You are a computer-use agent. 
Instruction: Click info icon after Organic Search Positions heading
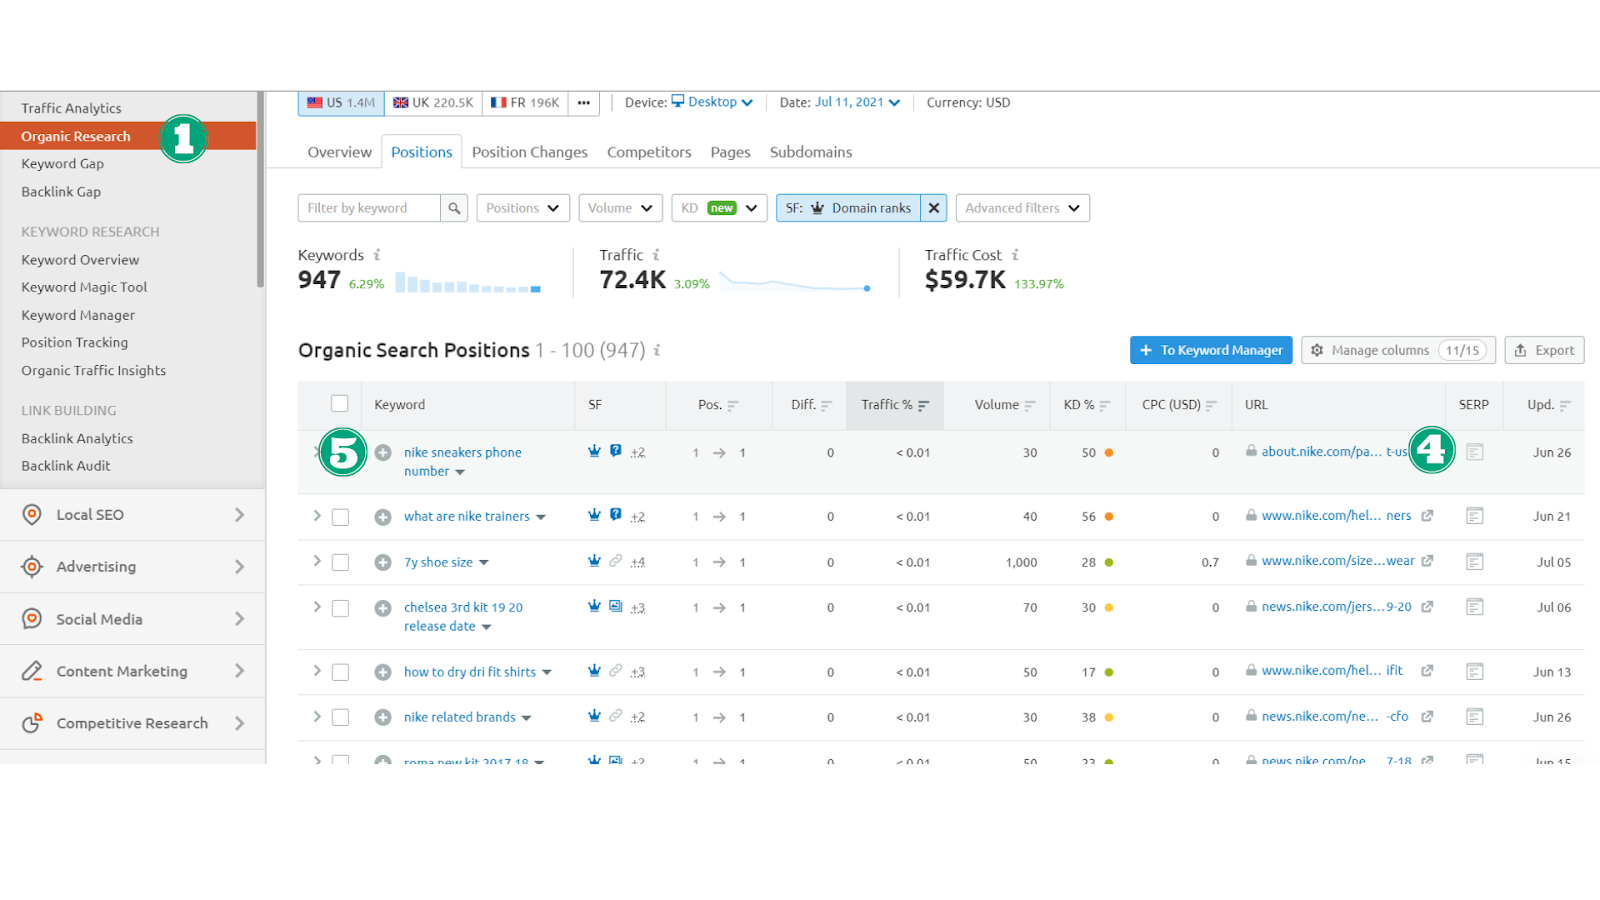point(657,350)
